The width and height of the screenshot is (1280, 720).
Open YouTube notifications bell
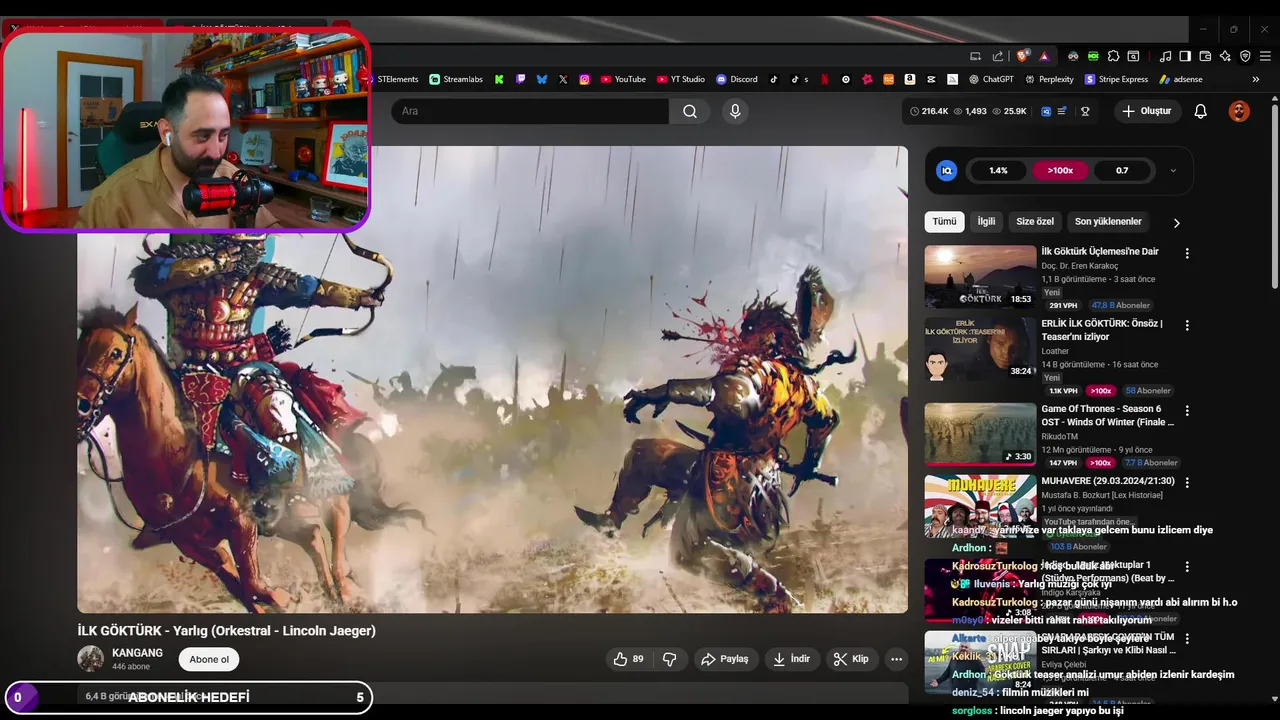pos(1201,111)
